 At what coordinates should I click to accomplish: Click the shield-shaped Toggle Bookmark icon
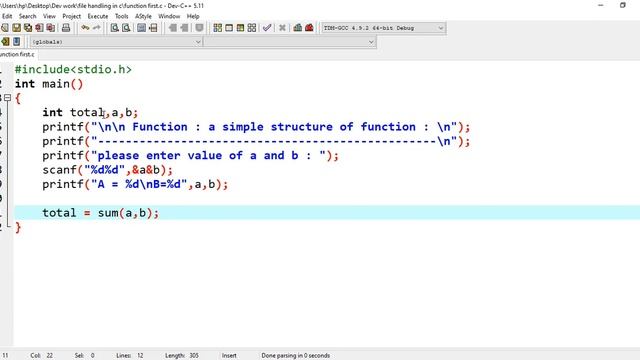point(199,28)
